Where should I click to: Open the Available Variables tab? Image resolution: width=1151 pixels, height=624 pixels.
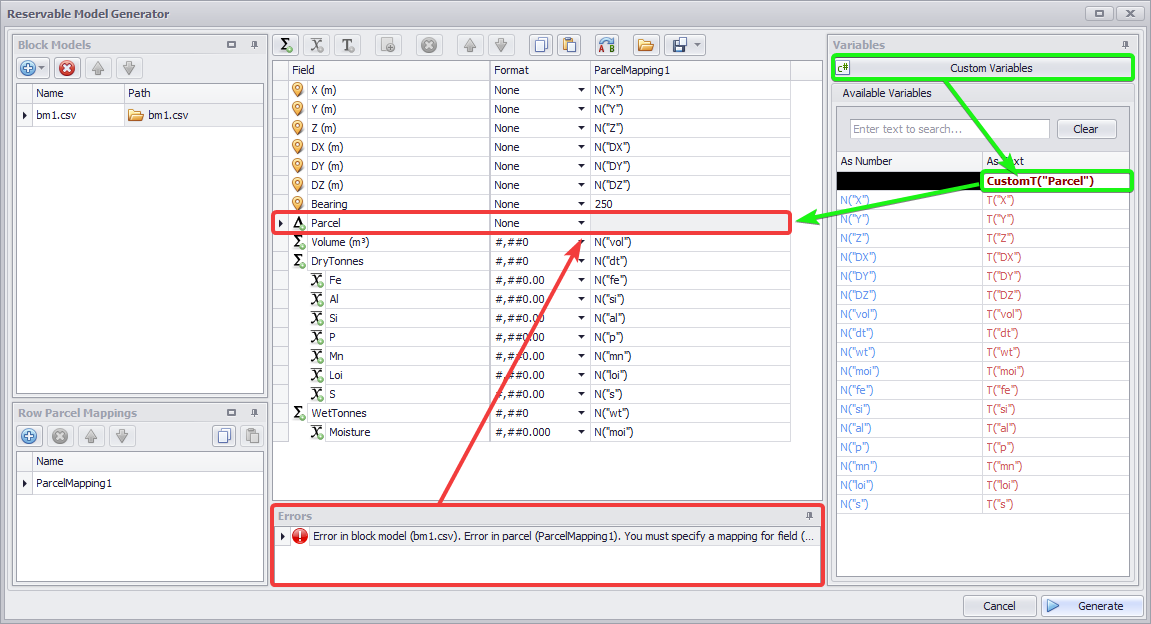click(x=887, y=93)
